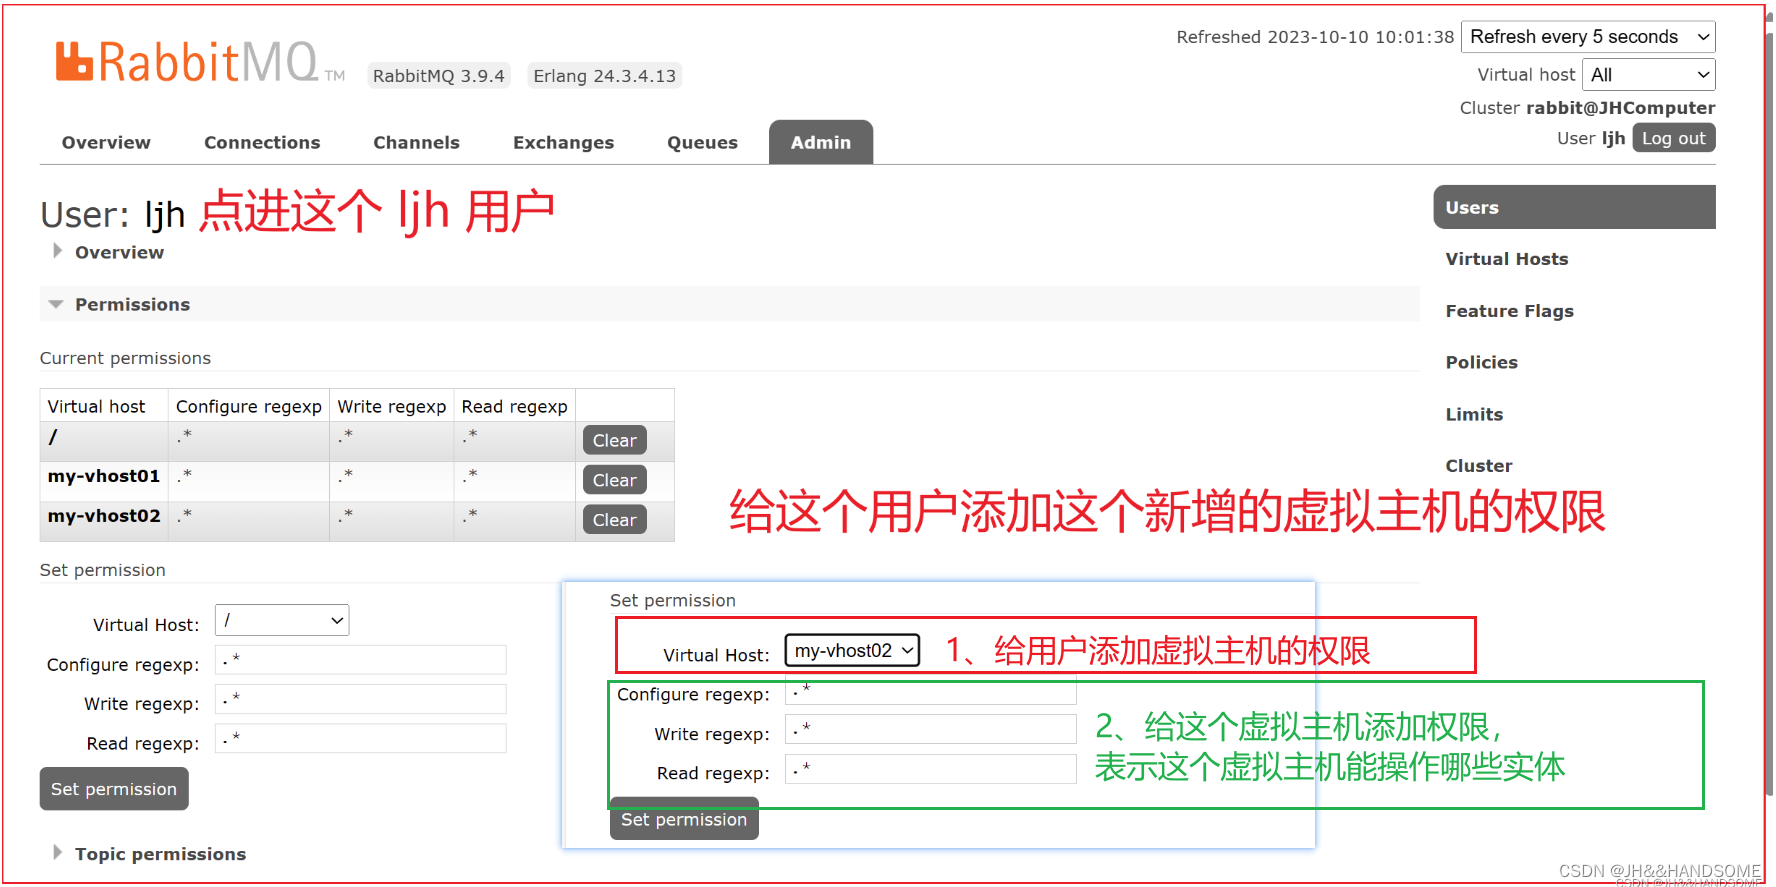Click the left Read regexp input field
1776x887 pixels.
point(361,739)
